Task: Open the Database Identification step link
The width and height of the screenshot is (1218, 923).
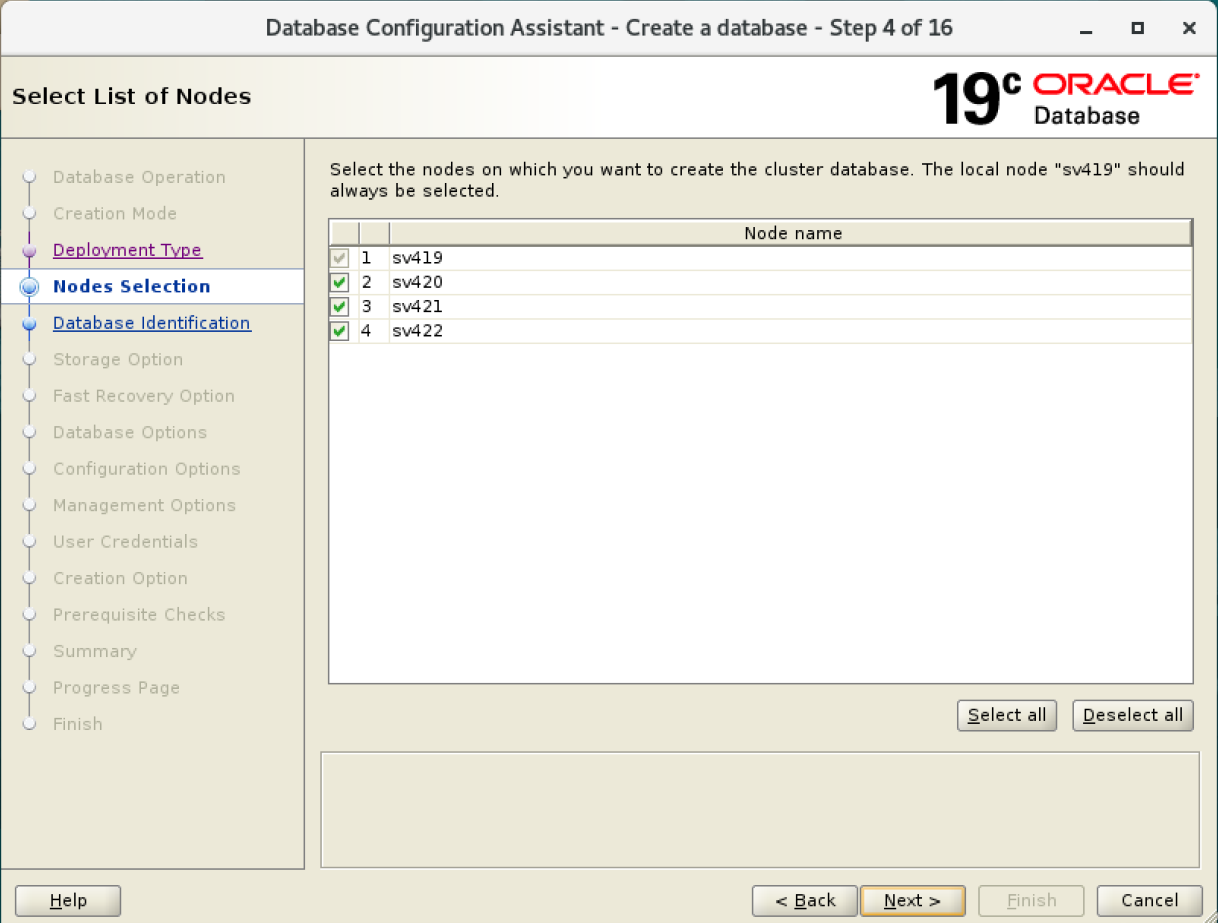Action: [152, 323]
